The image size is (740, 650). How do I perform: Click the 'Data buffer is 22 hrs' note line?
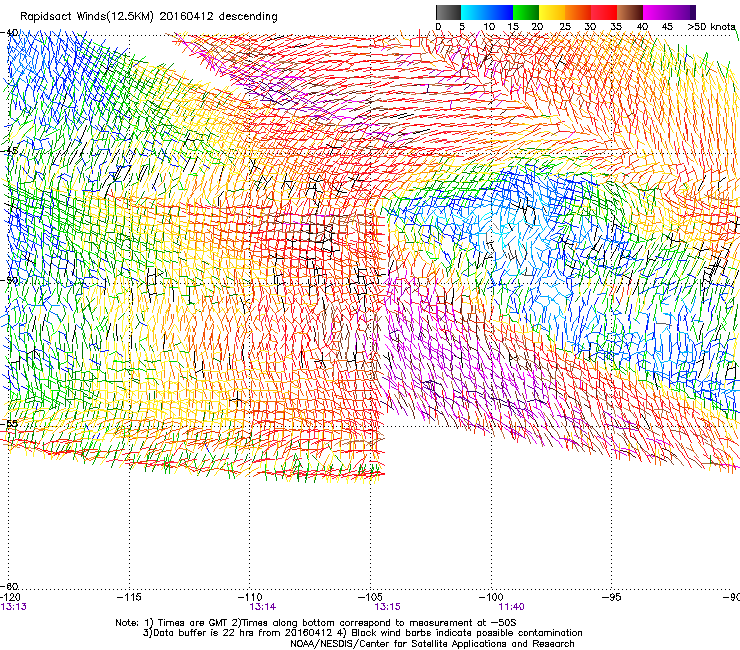coord(362,633)
